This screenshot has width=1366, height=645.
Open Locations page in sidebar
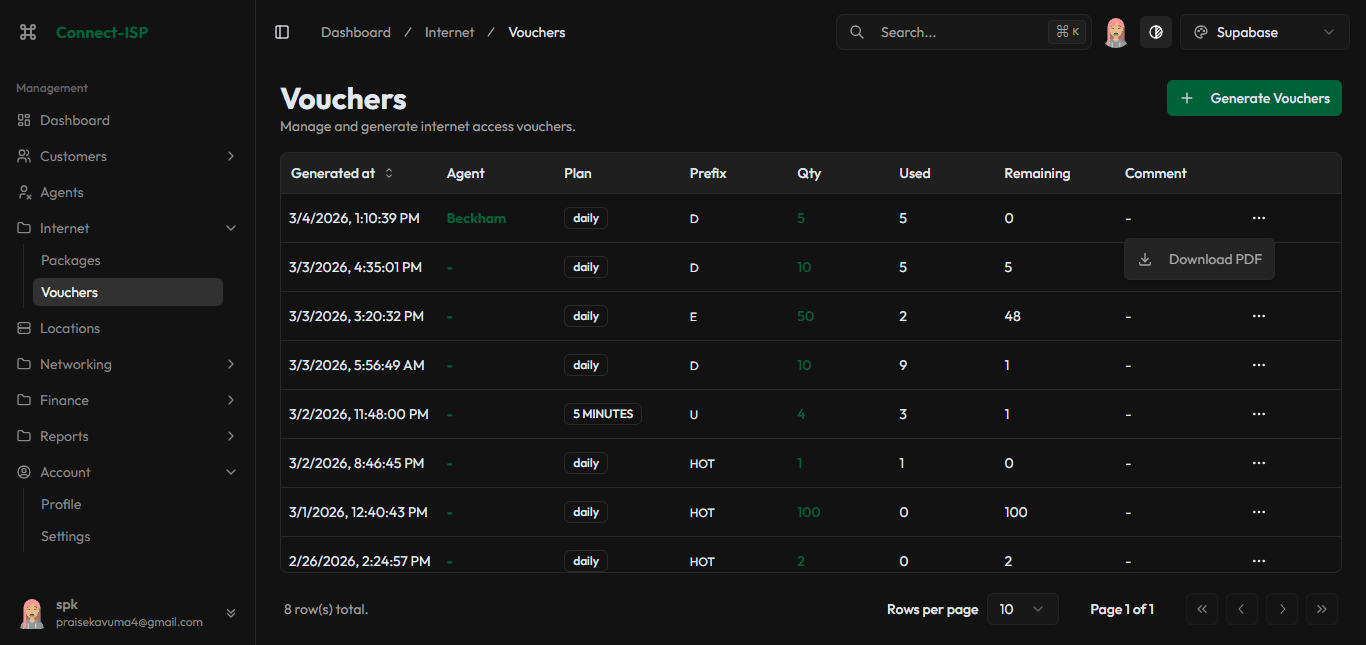[70, 328]
